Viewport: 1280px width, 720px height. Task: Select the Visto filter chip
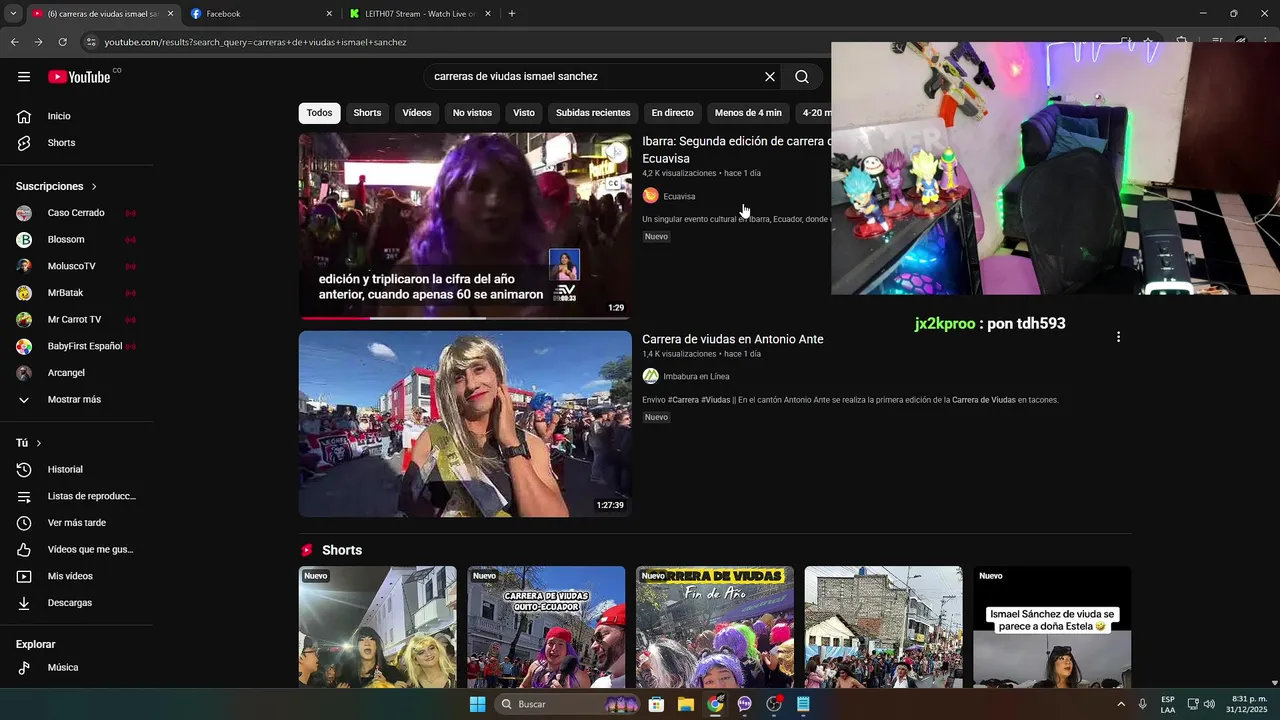(524, 113)
